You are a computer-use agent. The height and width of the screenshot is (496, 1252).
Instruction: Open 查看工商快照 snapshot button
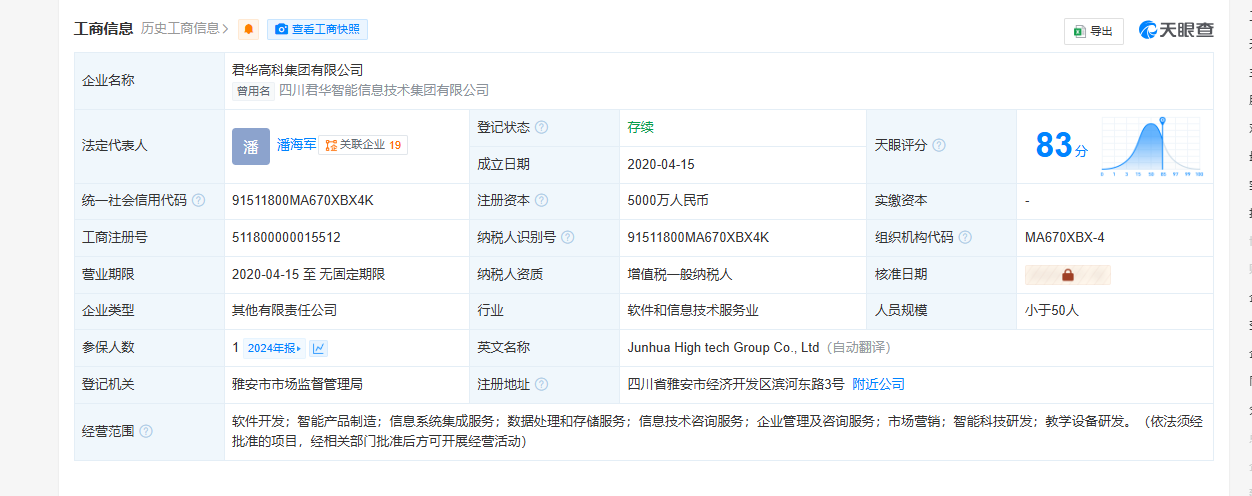pos(317,29)
